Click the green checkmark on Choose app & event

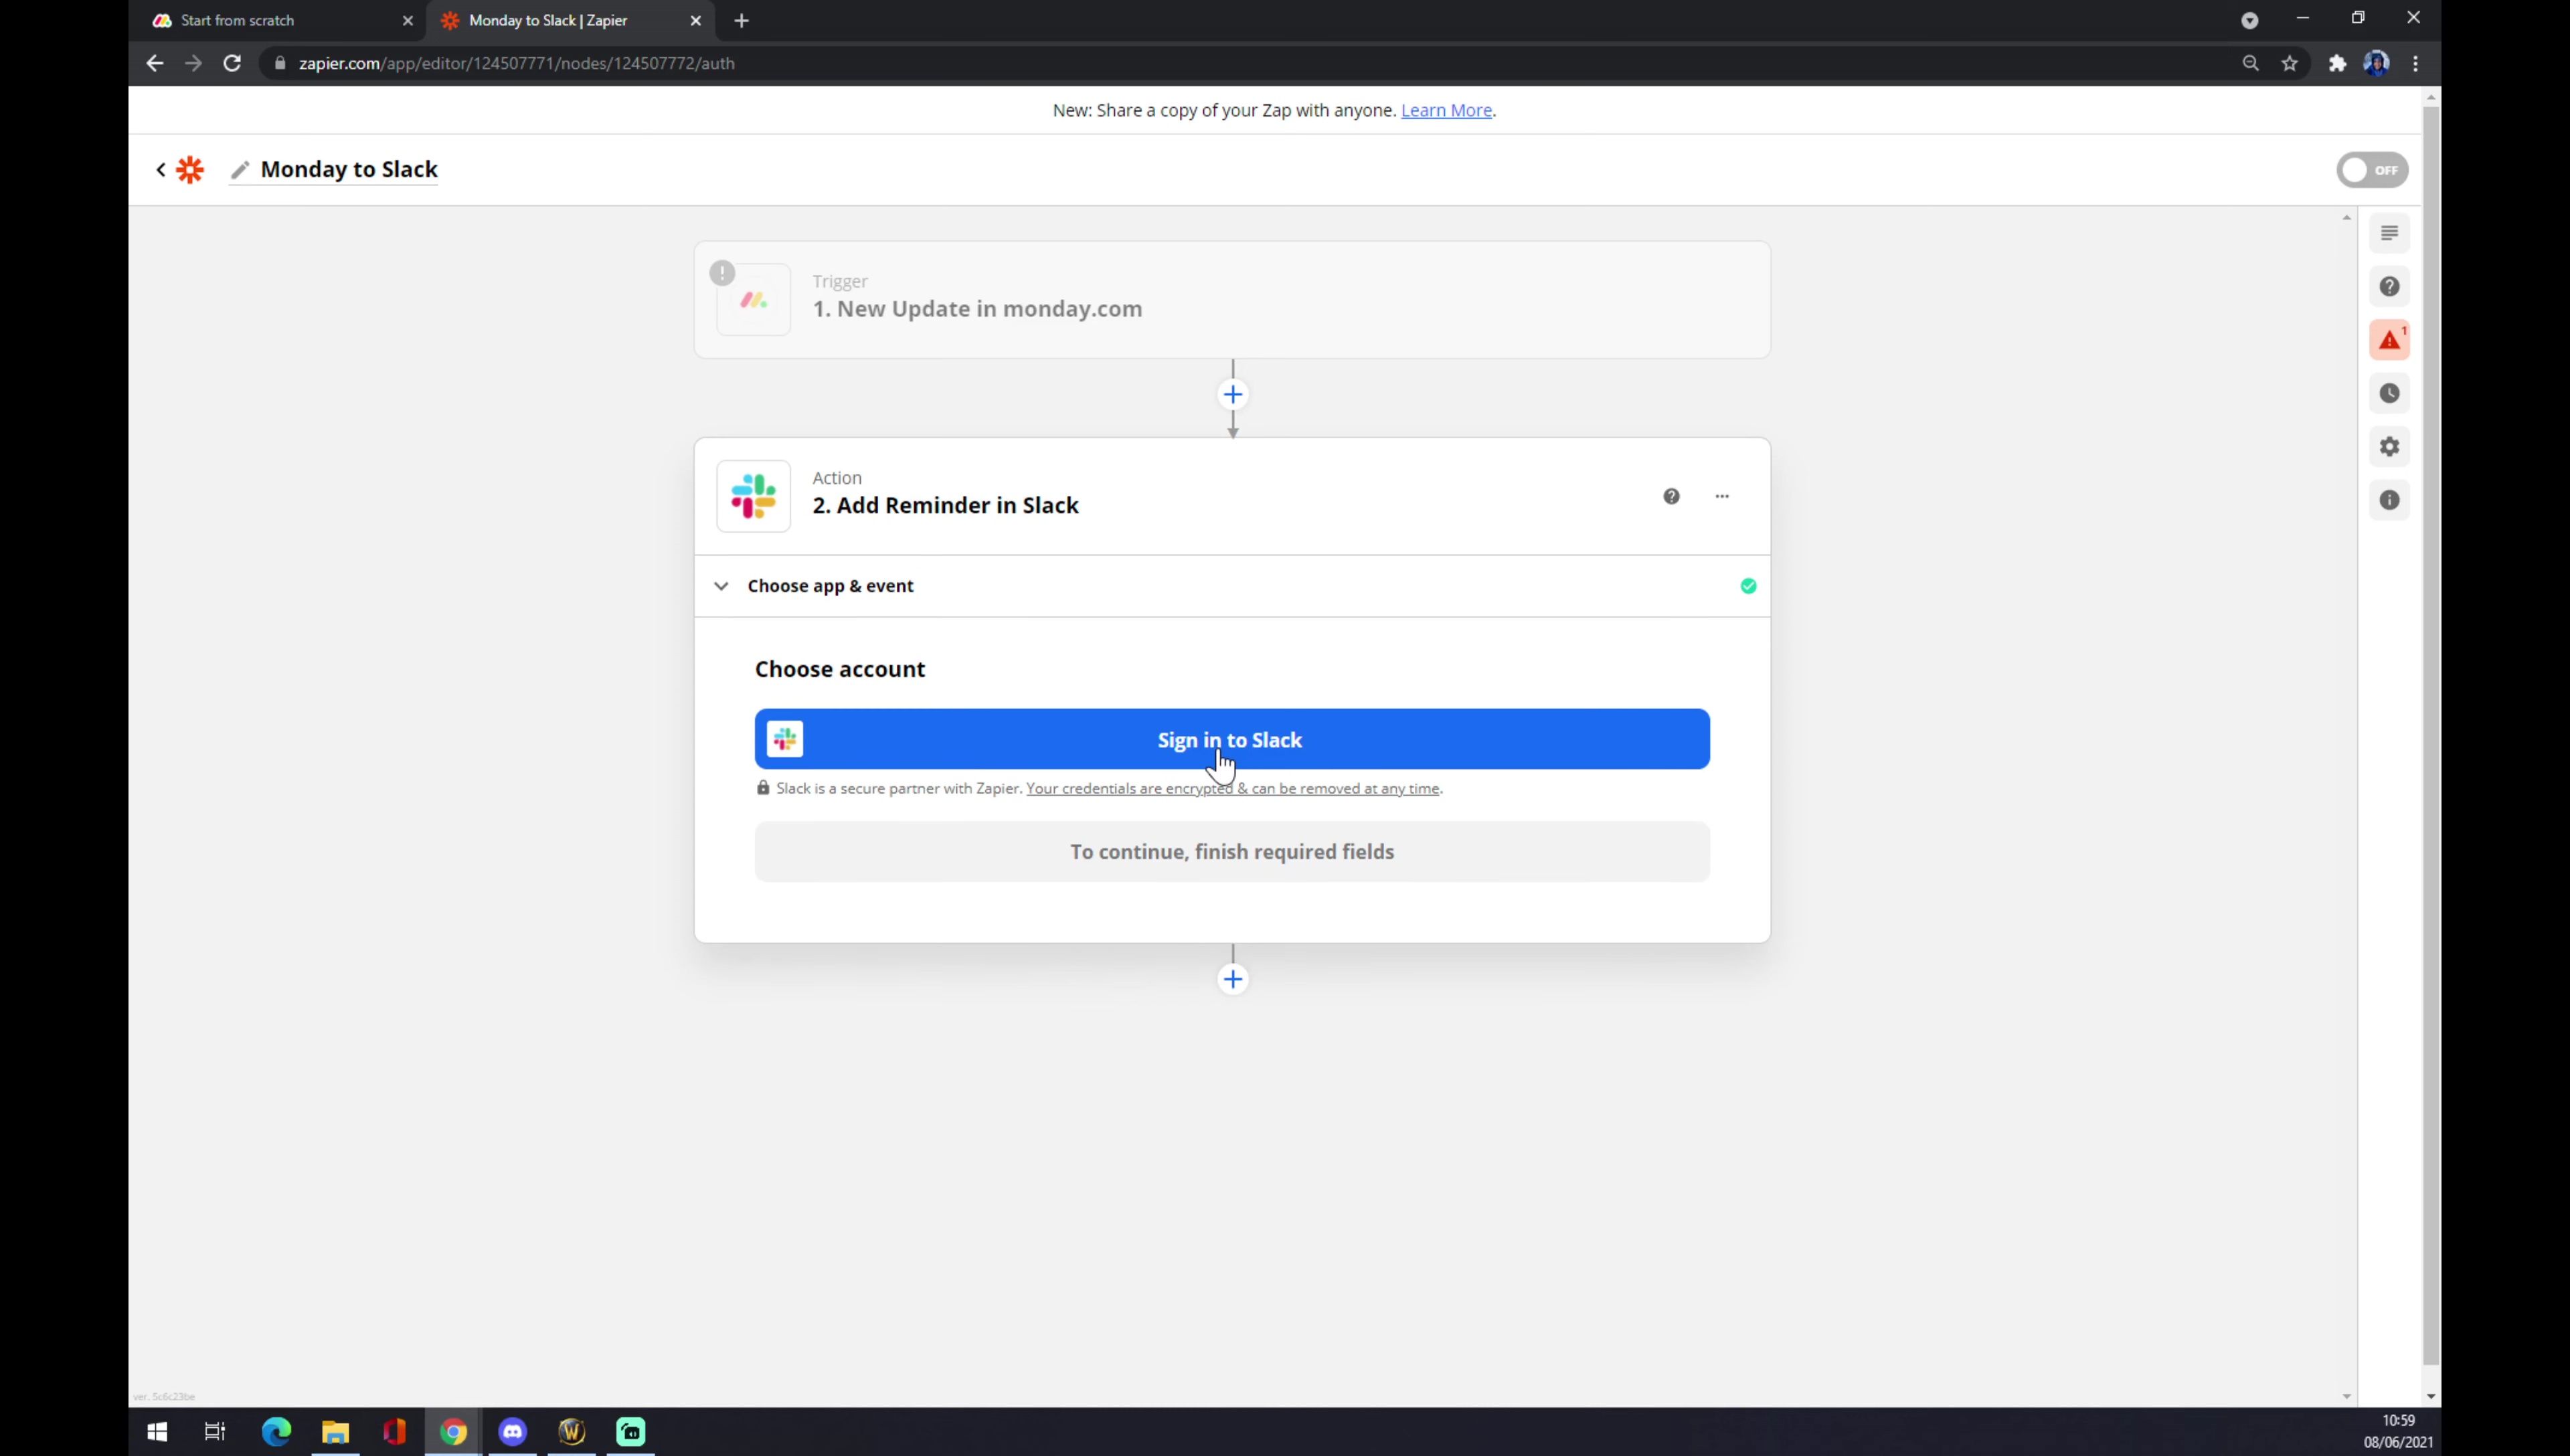point(1748,586)
